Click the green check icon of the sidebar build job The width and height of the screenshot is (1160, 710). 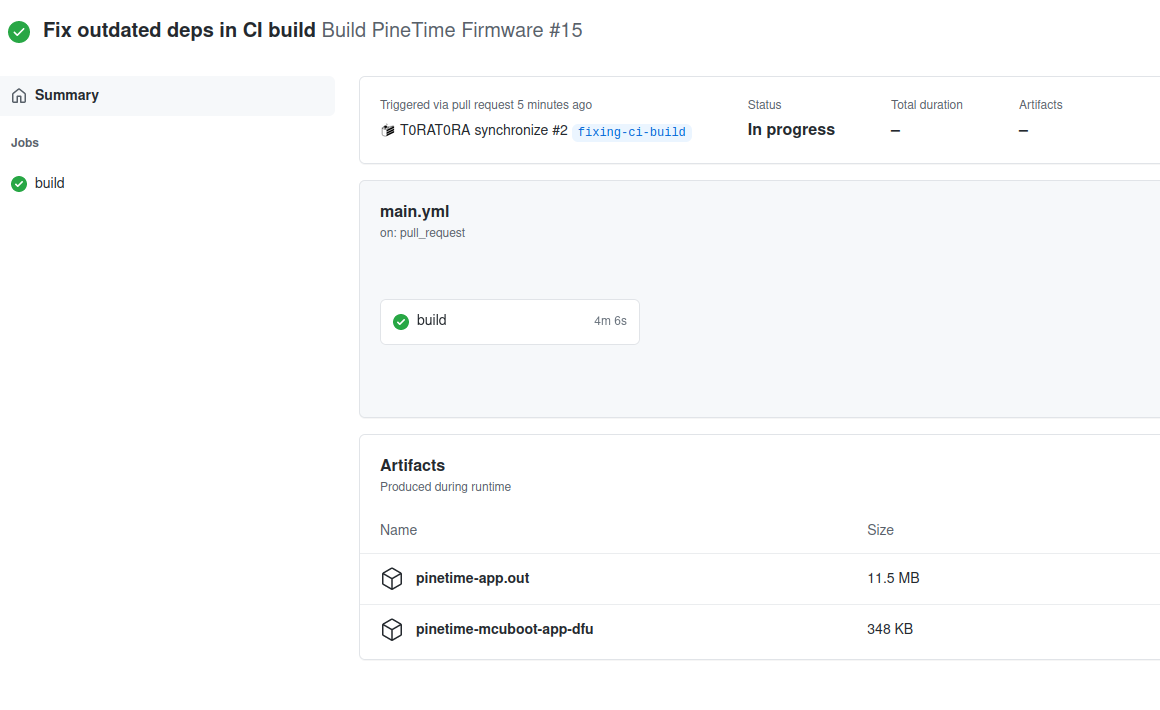(x=19, y=183)
